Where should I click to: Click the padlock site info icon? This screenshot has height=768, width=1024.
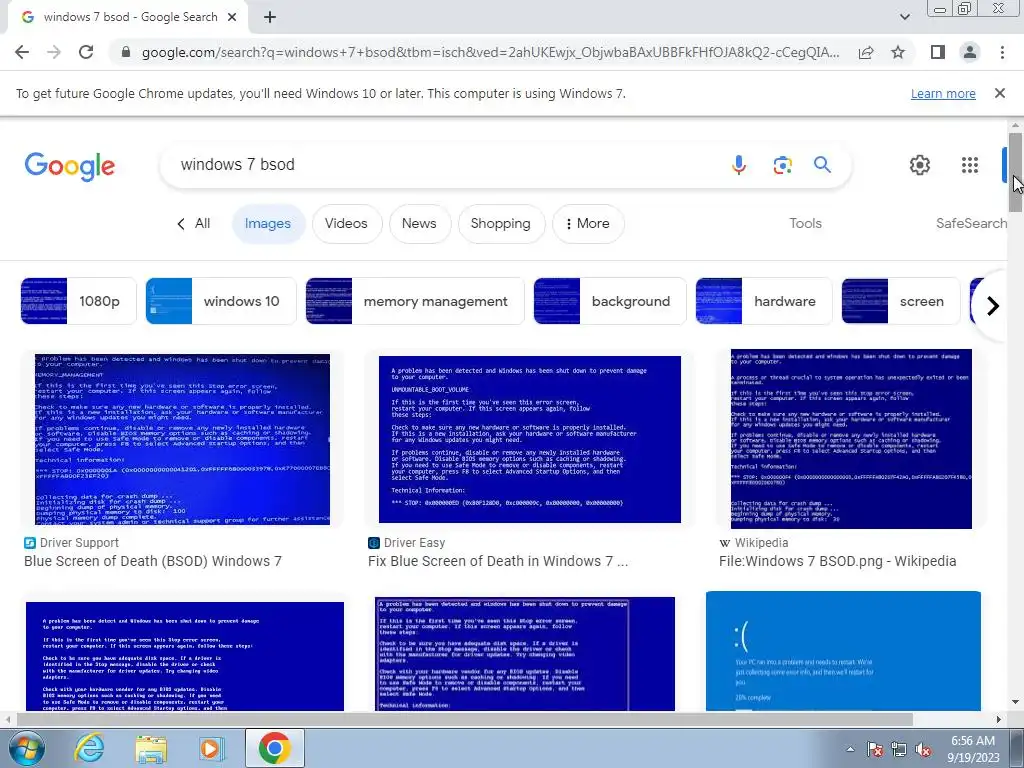126,52
